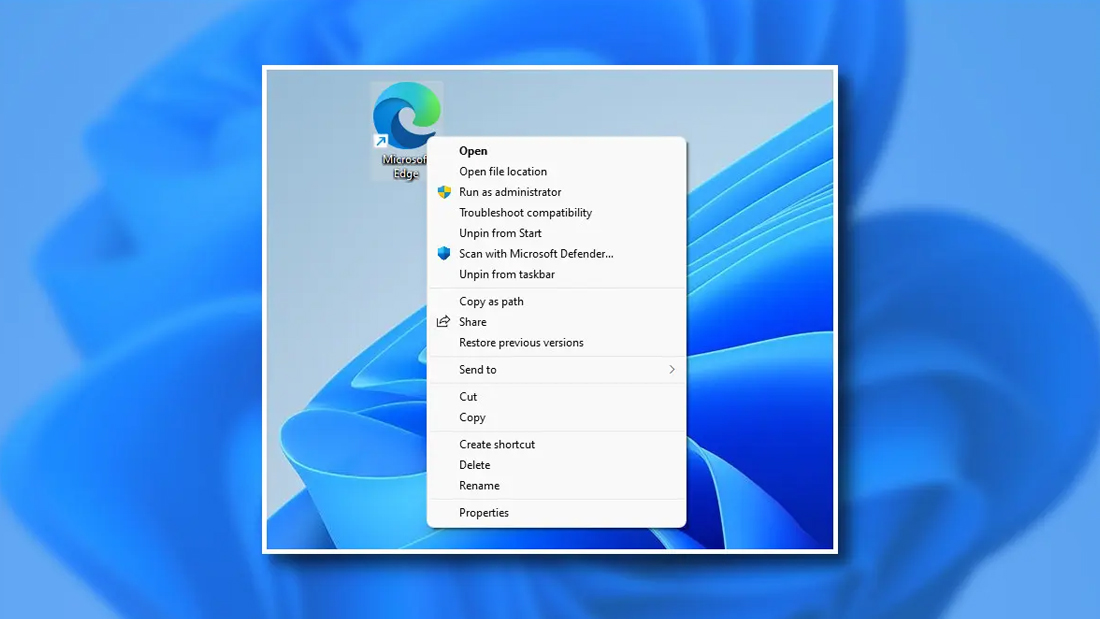Select Troubleshoot compatibility

point(556,213)
